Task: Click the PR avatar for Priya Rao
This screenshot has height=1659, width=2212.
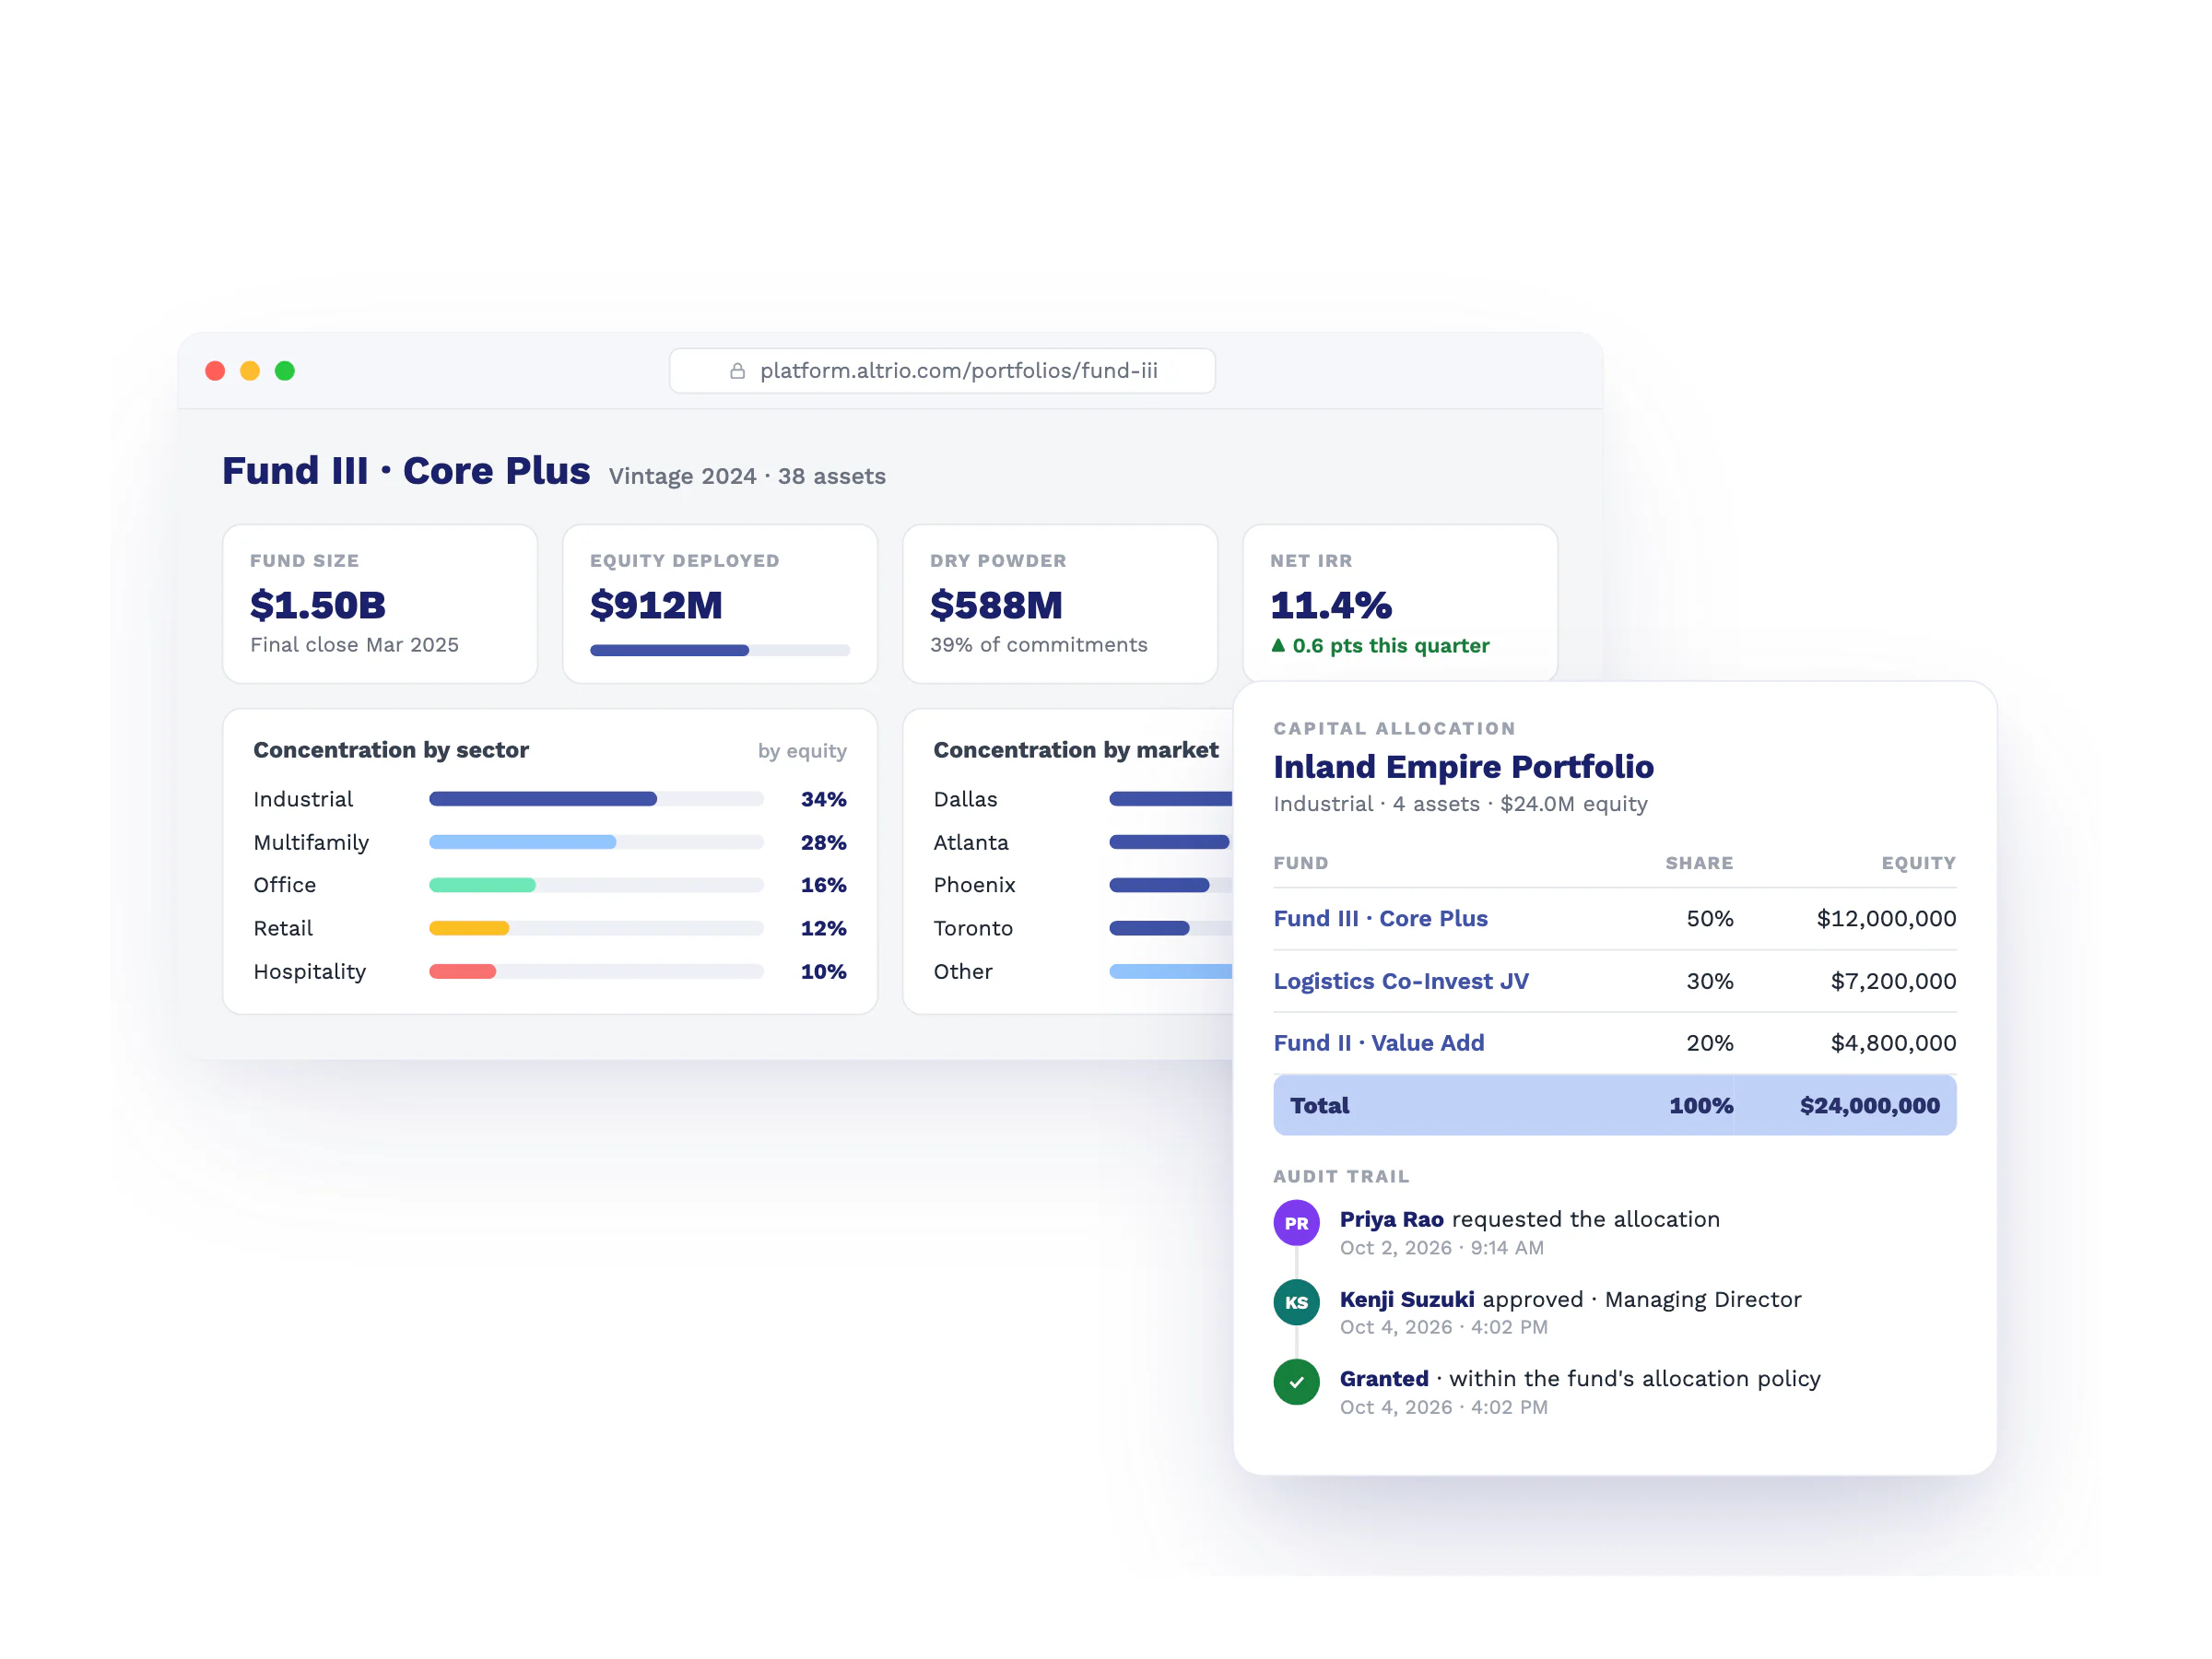Action: pyautogui.click(x=1296, y=1223)
